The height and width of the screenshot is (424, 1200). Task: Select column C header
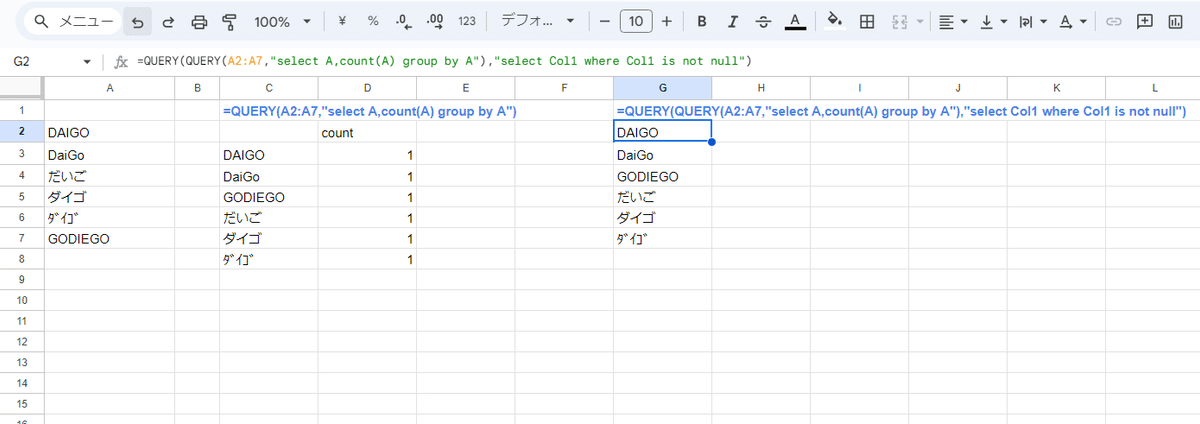click(x=269, y=89)
